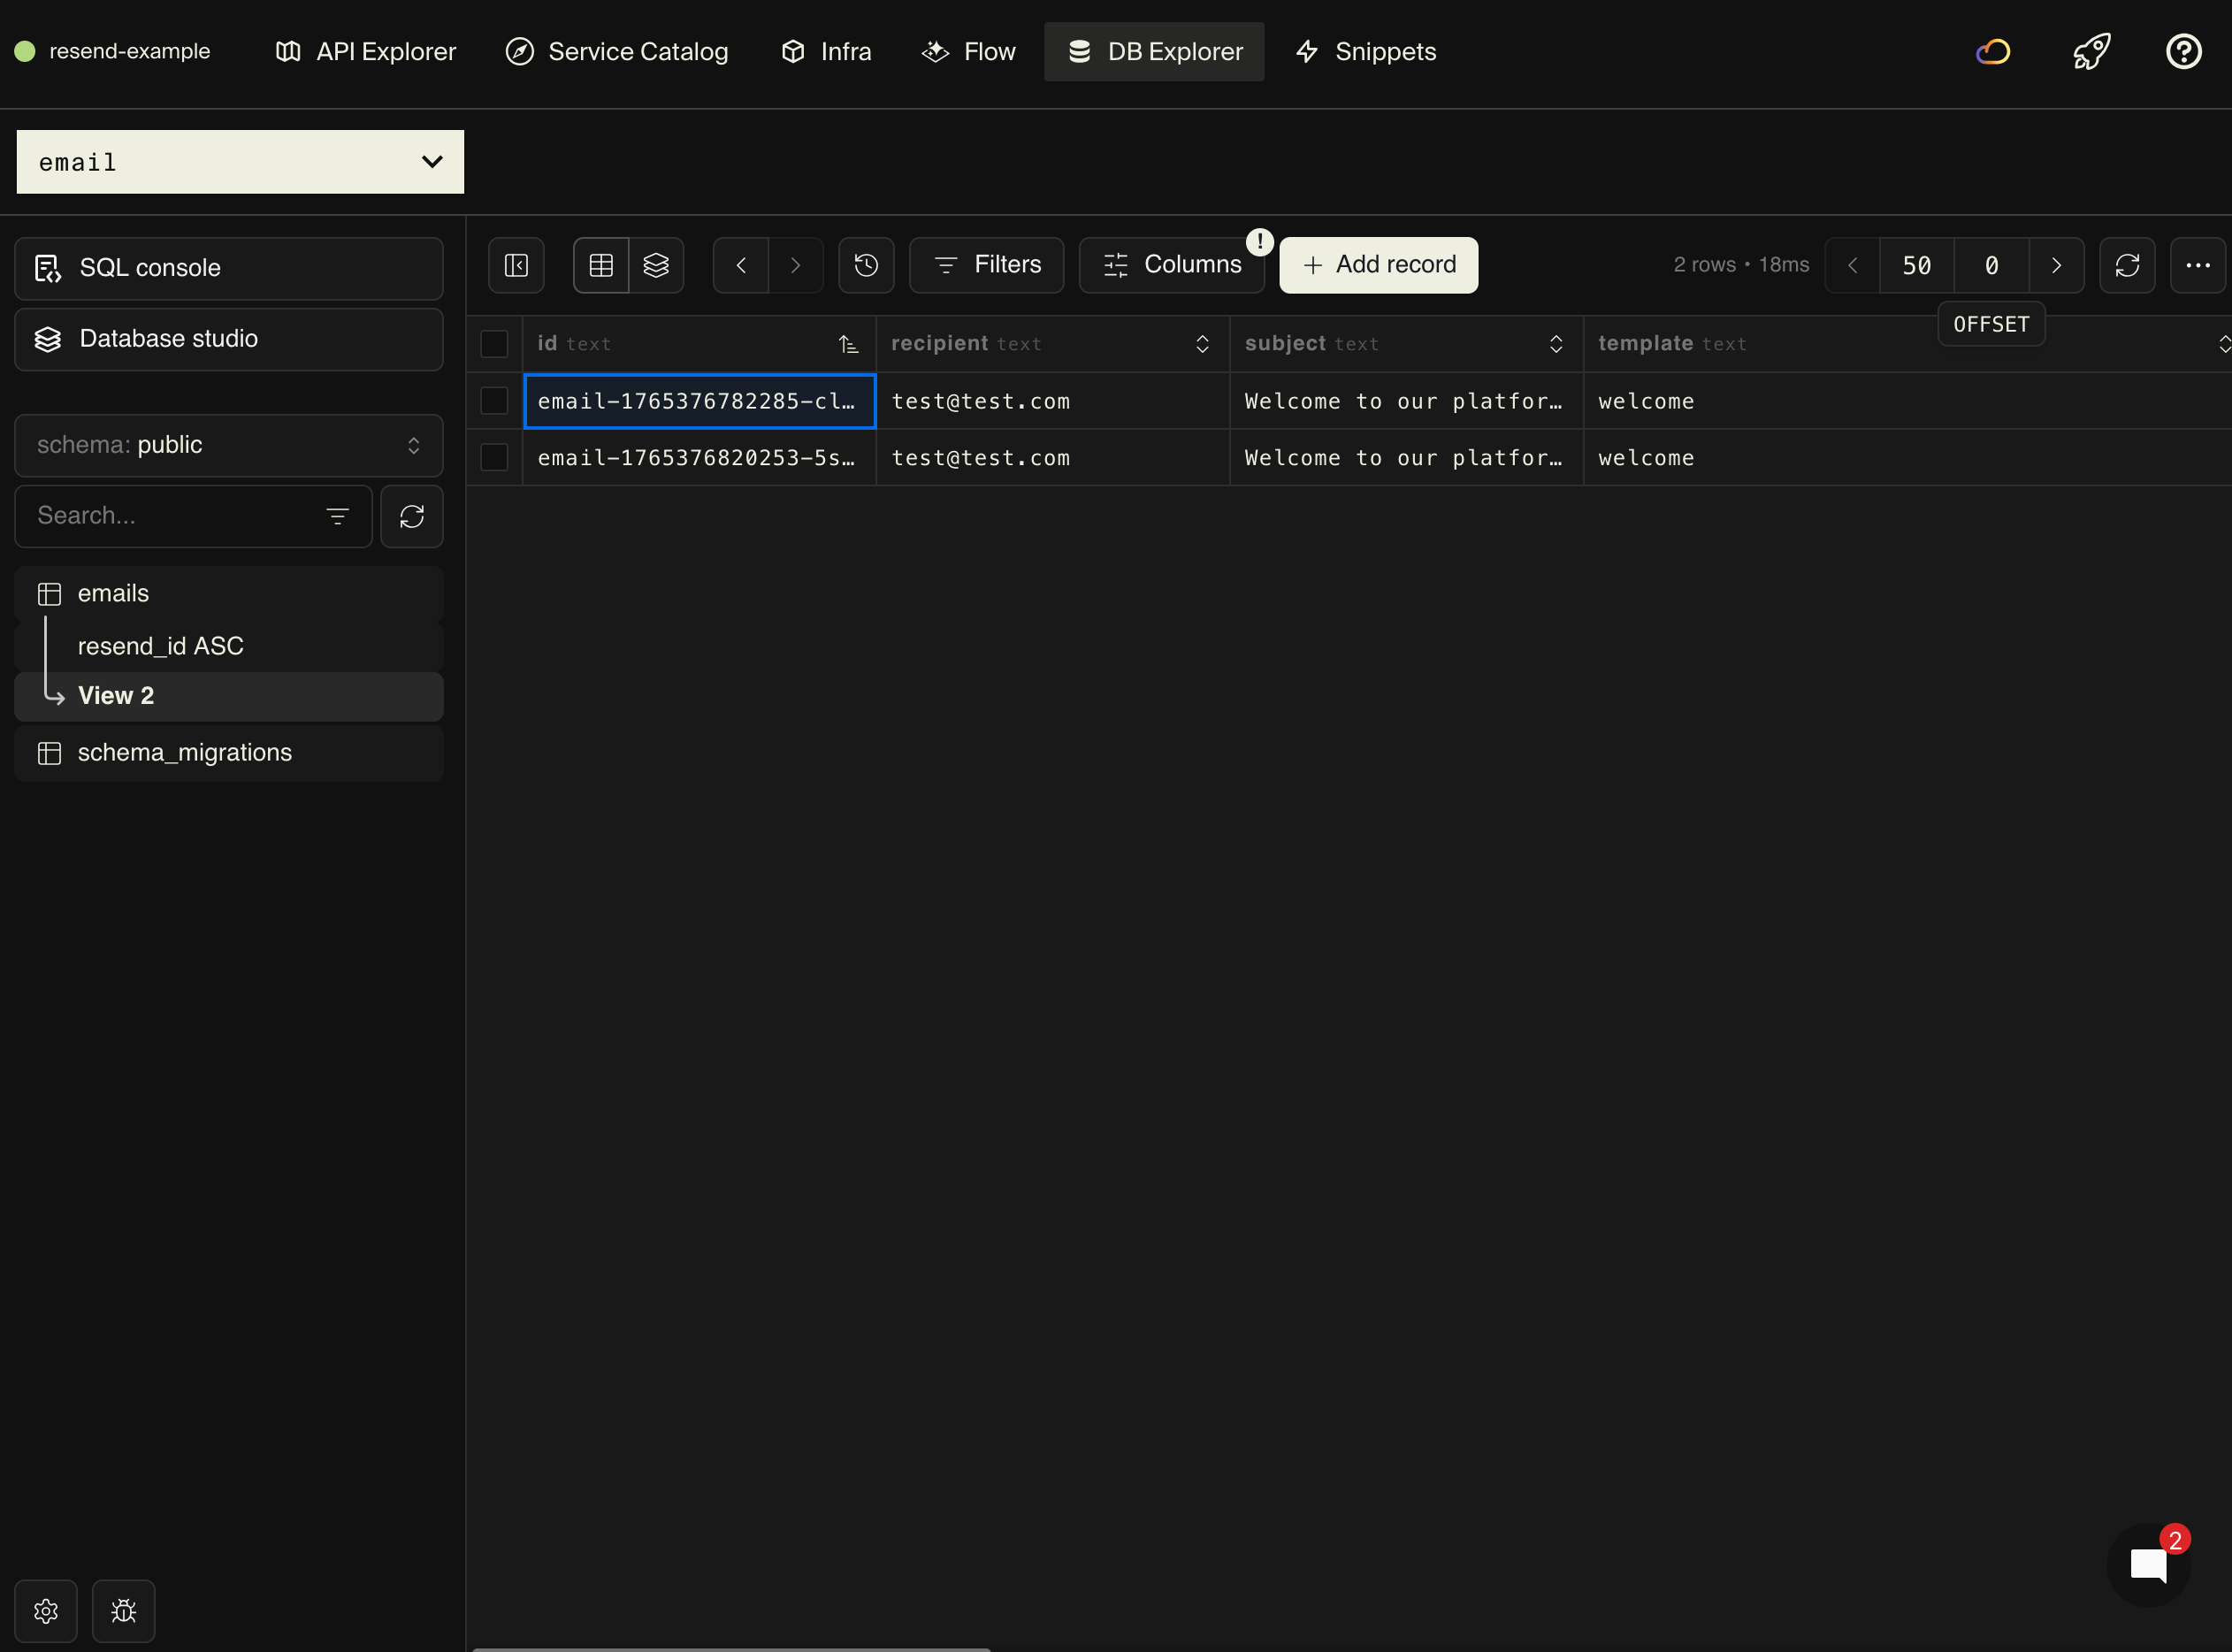Click the Add record button

coord(1378,265)
